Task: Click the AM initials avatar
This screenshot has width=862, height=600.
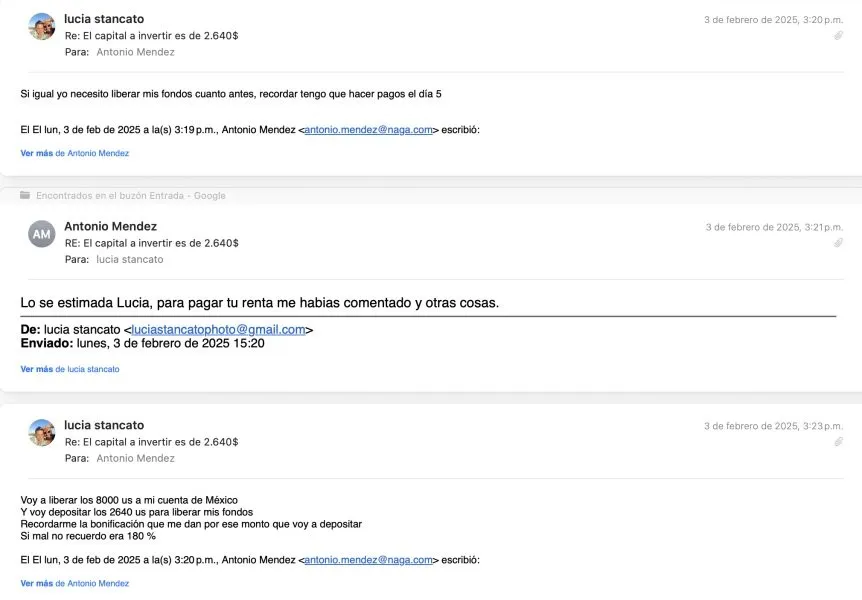Action: pos(42,234)
